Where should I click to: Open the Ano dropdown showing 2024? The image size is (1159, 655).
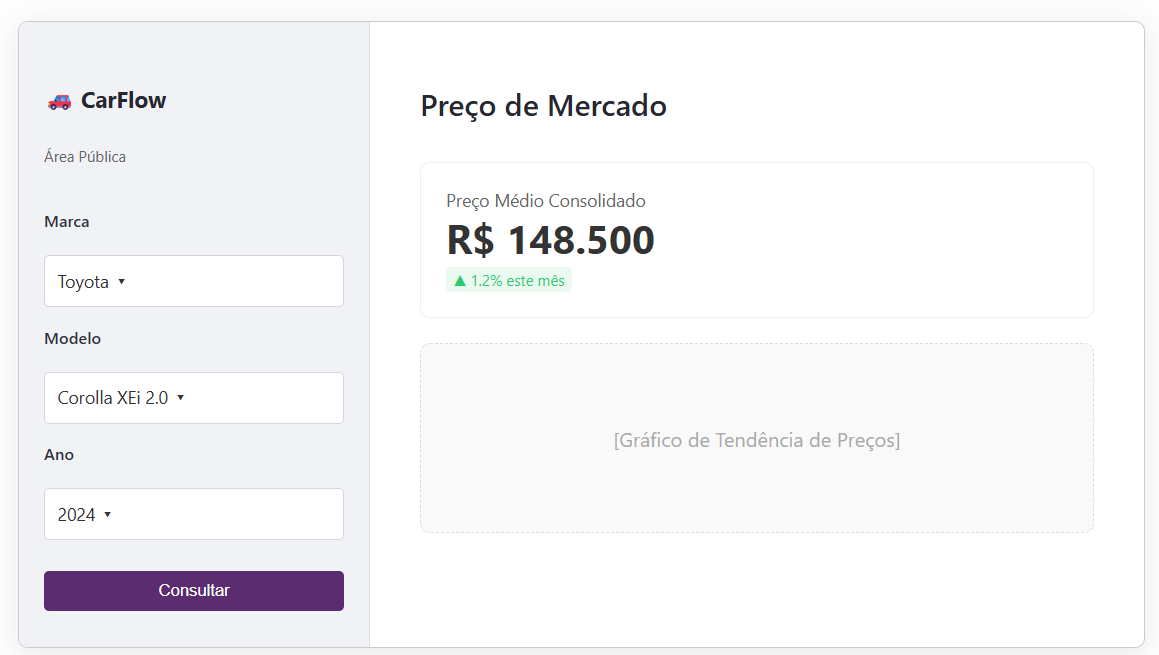[193, 514]
